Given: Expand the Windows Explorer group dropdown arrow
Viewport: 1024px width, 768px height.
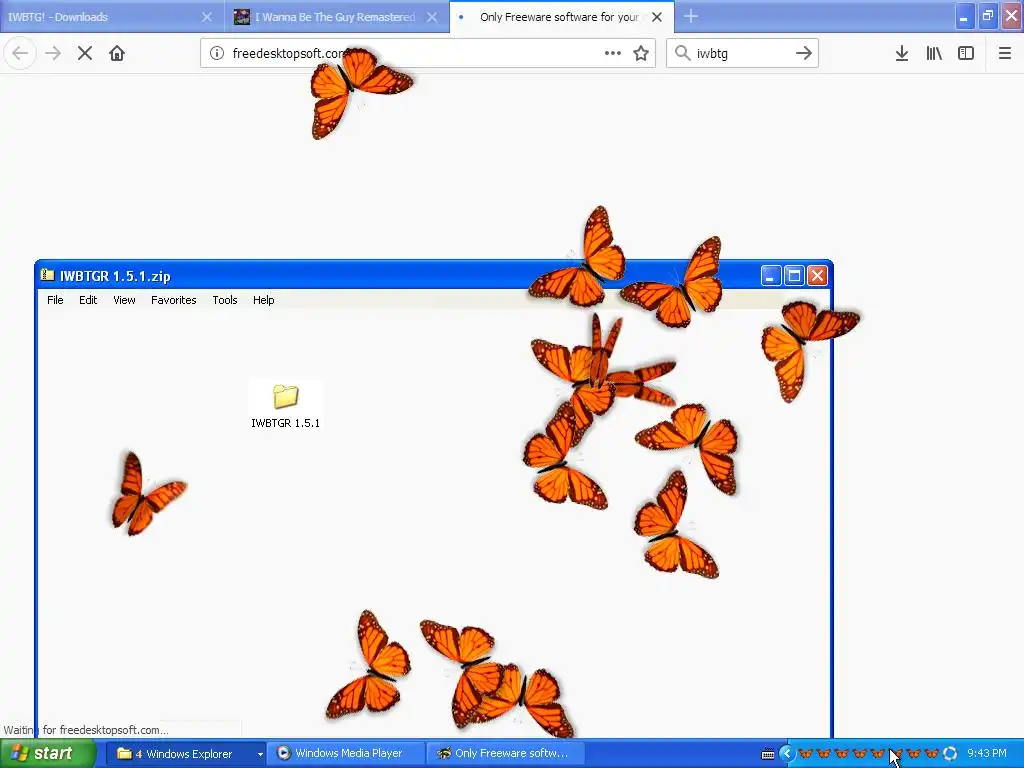Looking at the screenshot, I should click(x=260, y=754).
